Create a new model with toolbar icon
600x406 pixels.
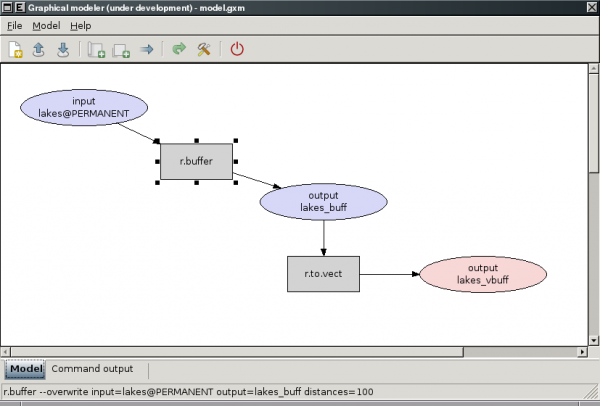coord(15,48)
